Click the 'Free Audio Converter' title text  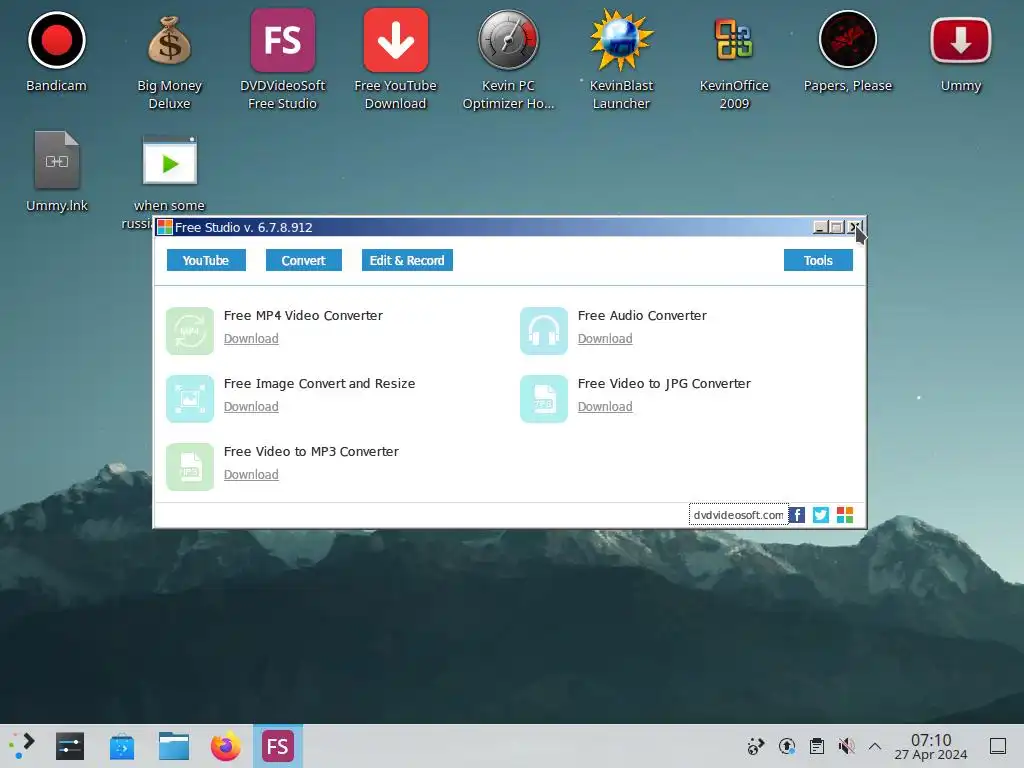tap(642, 315)
